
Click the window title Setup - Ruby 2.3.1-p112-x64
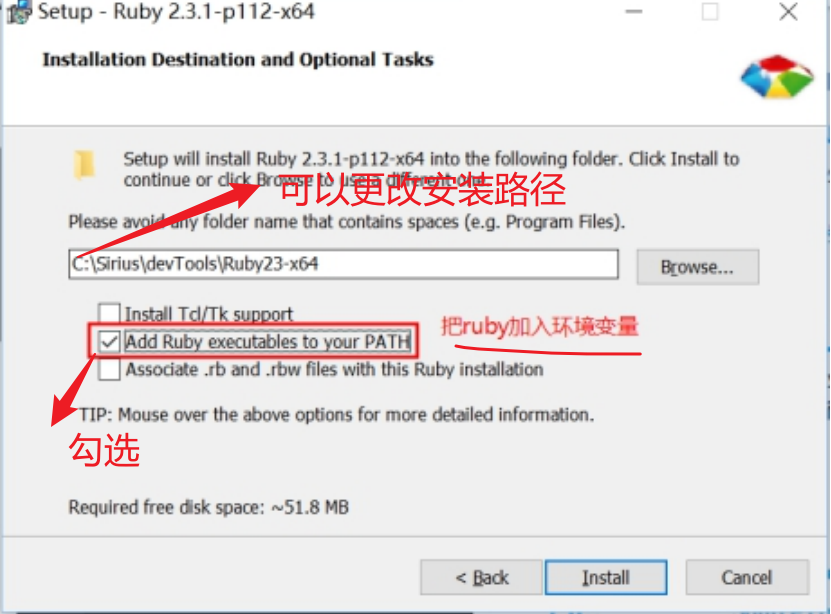(x=176, y=12)
